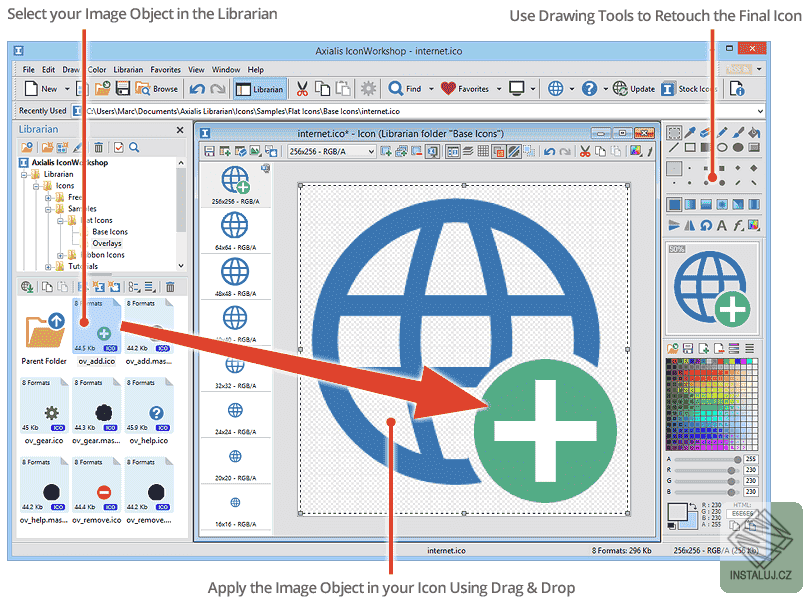Select the text tool letter A
Viewport: 811px width, 602px height.
pos(722,225)
